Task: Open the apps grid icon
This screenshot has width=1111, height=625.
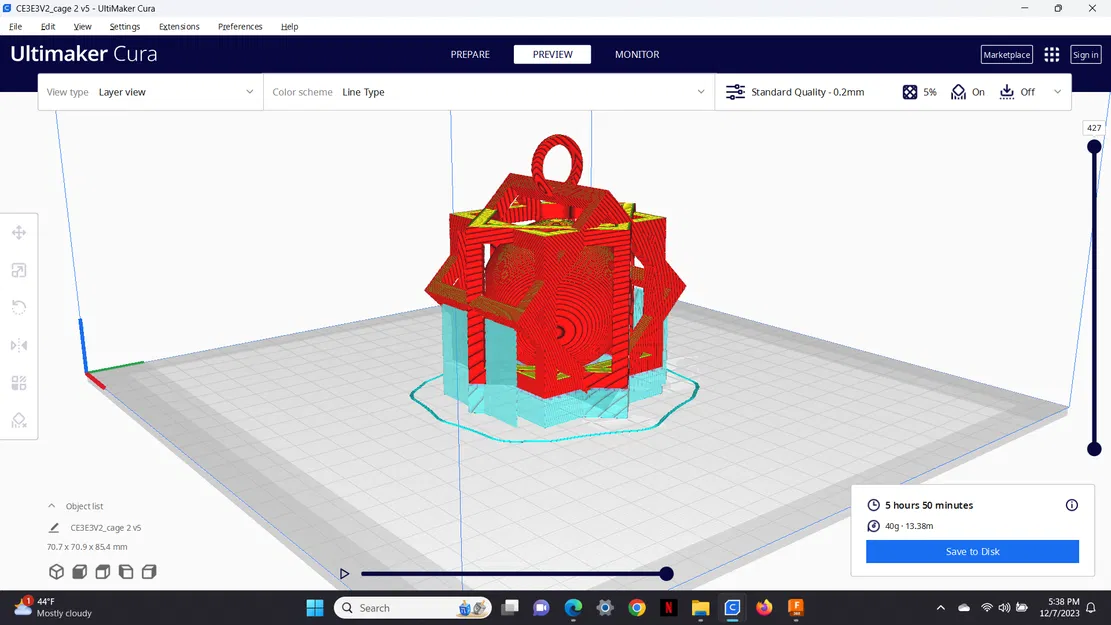Action: pos(1051,55)
